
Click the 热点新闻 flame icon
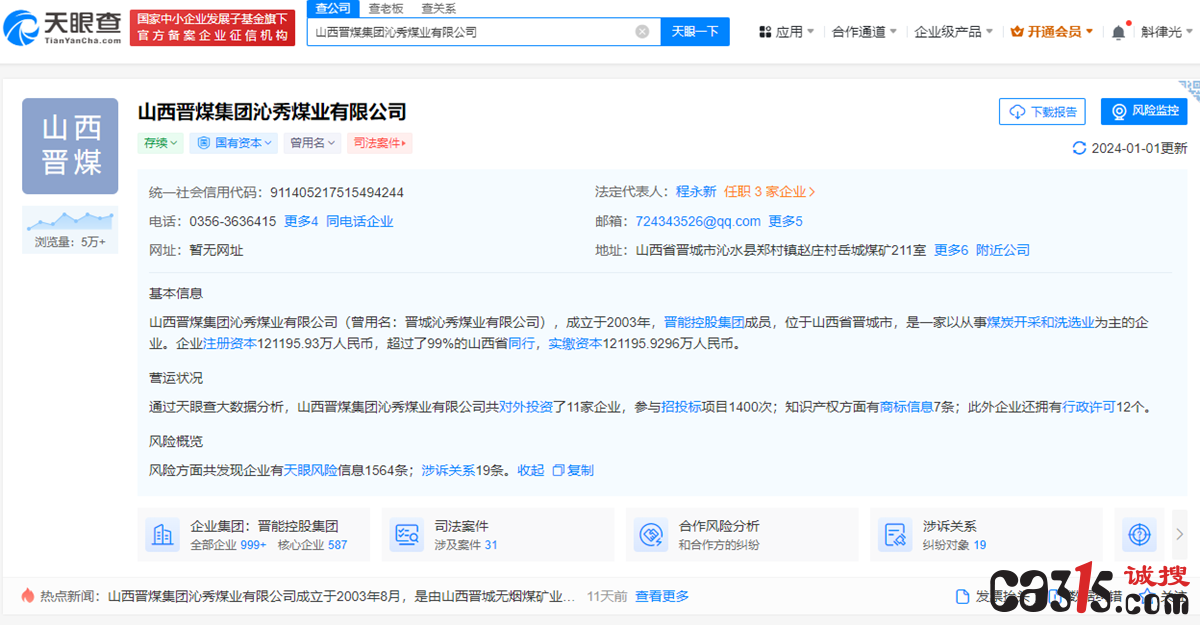pyautogui.click(x=28, y=595)
